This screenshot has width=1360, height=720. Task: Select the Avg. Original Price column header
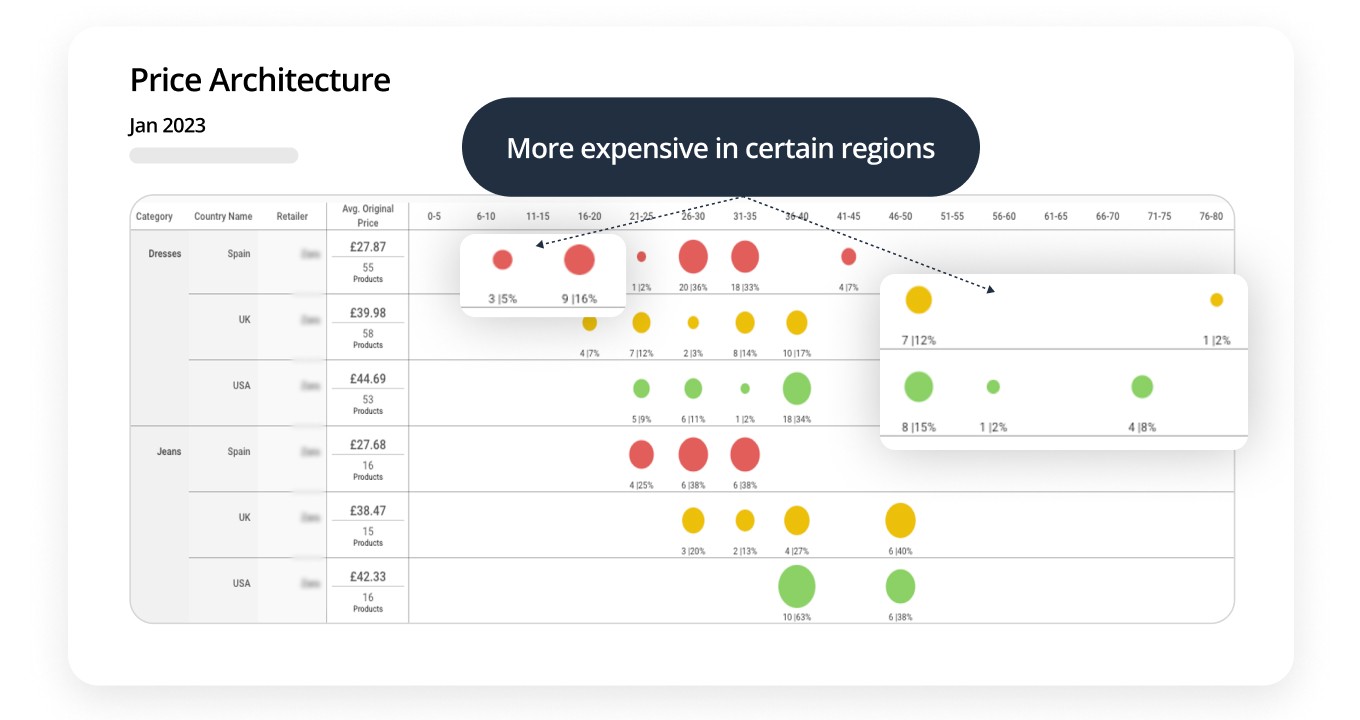click(x=368, y=216)
